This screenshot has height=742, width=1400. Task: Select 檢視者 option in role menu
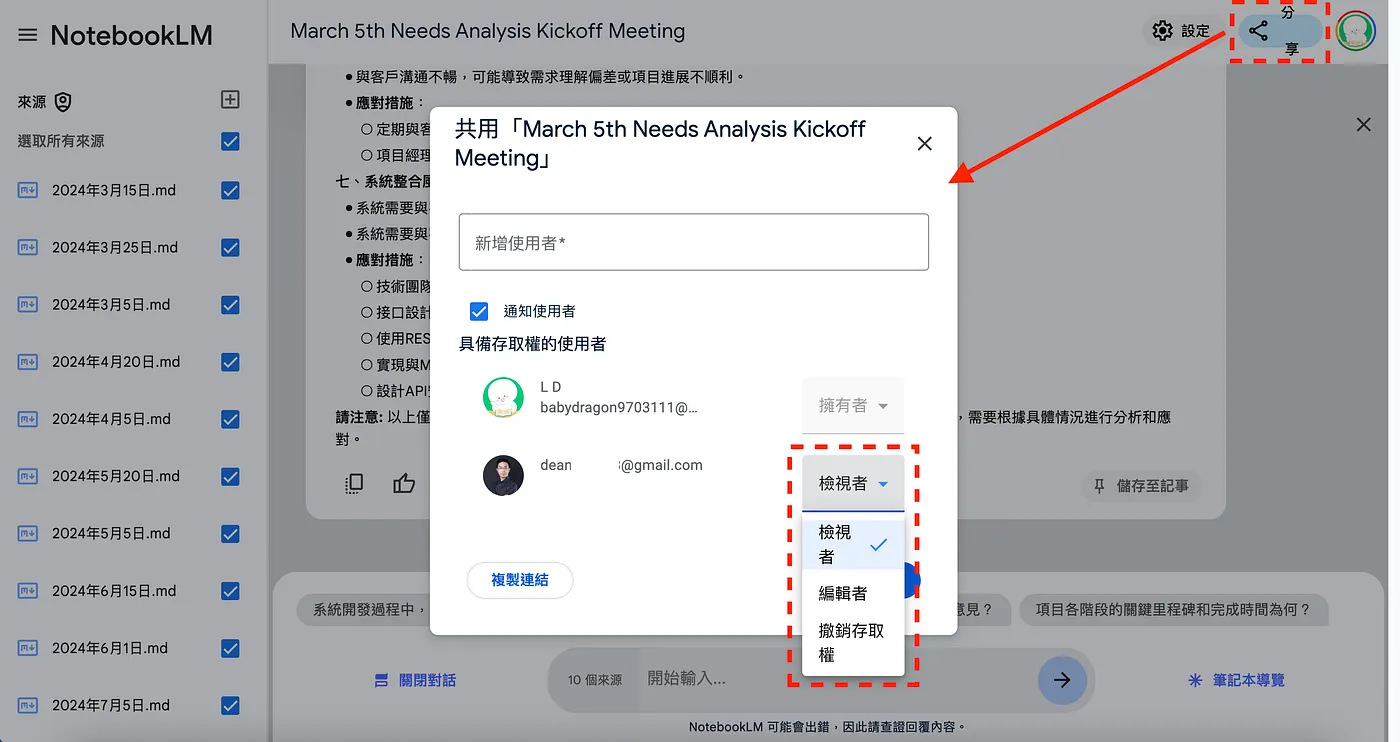853,545
